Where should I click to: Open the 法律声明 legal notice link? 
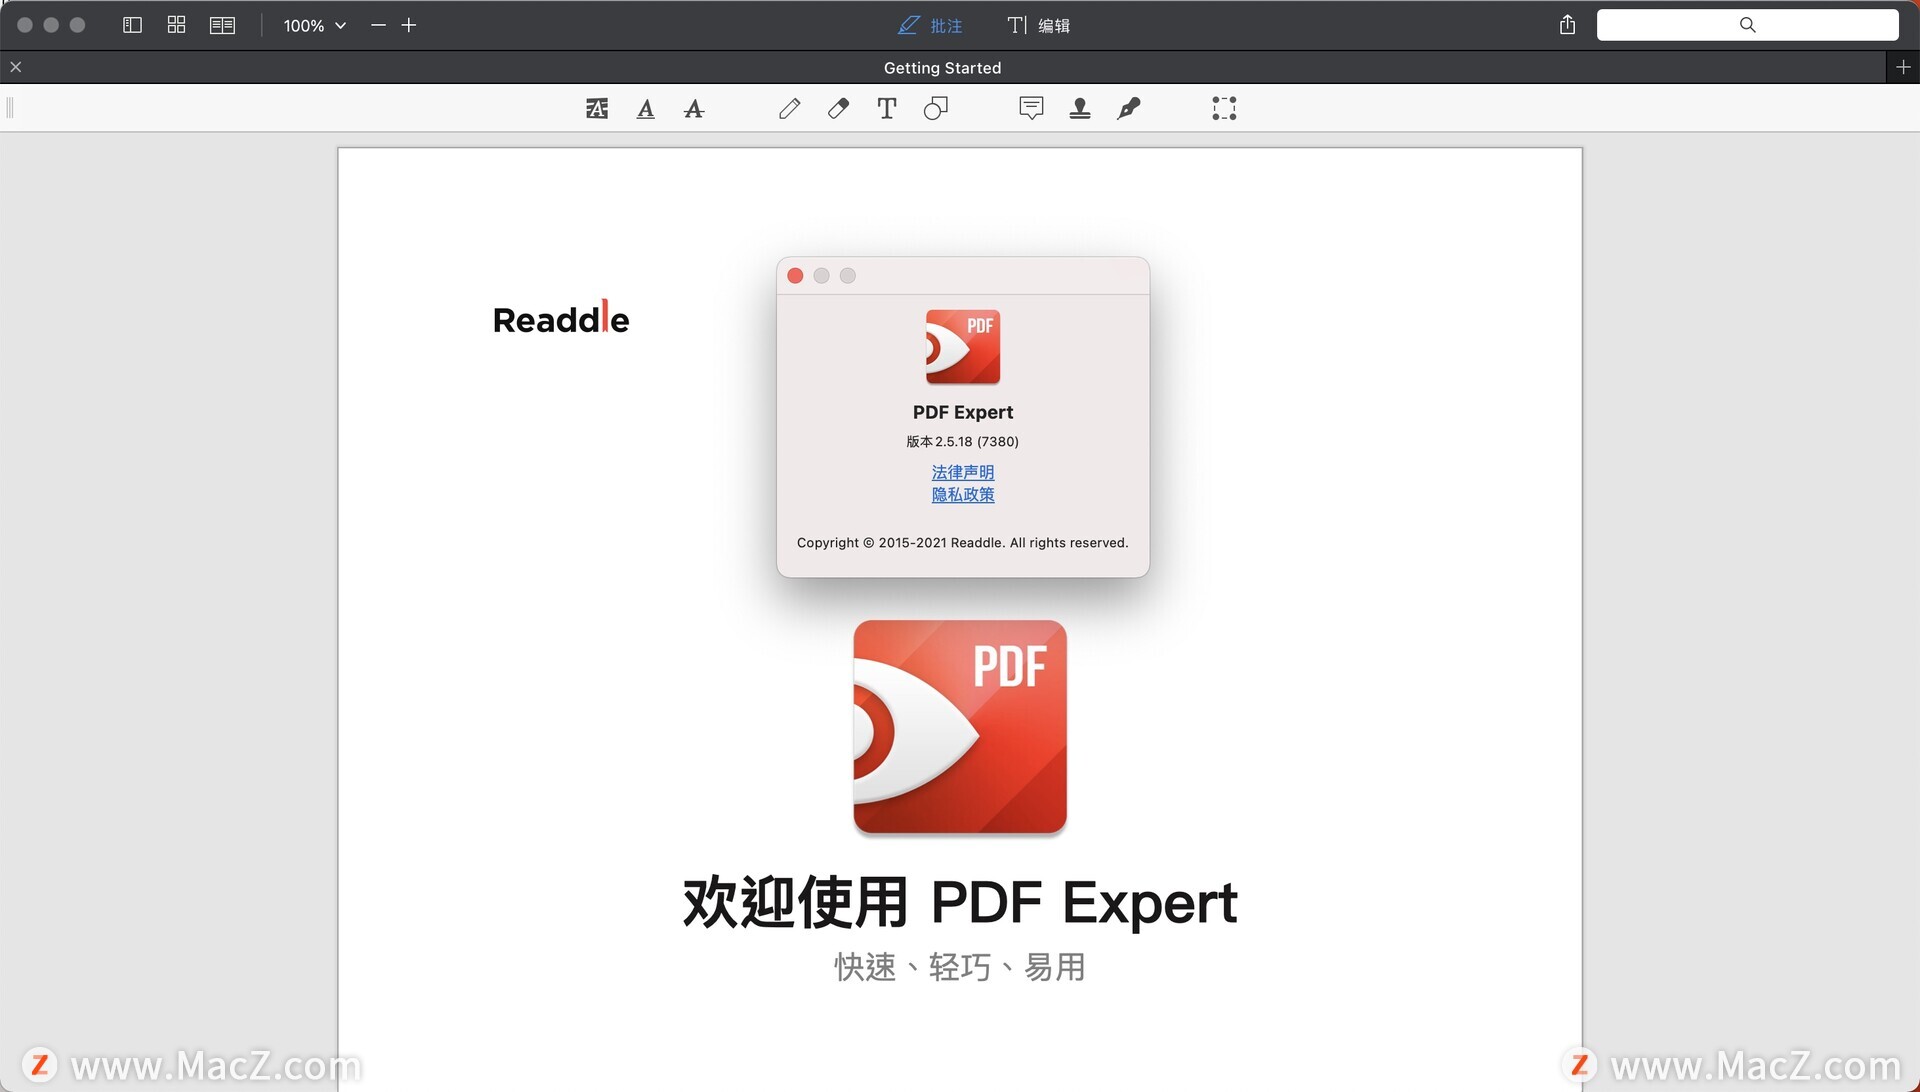(963, 472)
